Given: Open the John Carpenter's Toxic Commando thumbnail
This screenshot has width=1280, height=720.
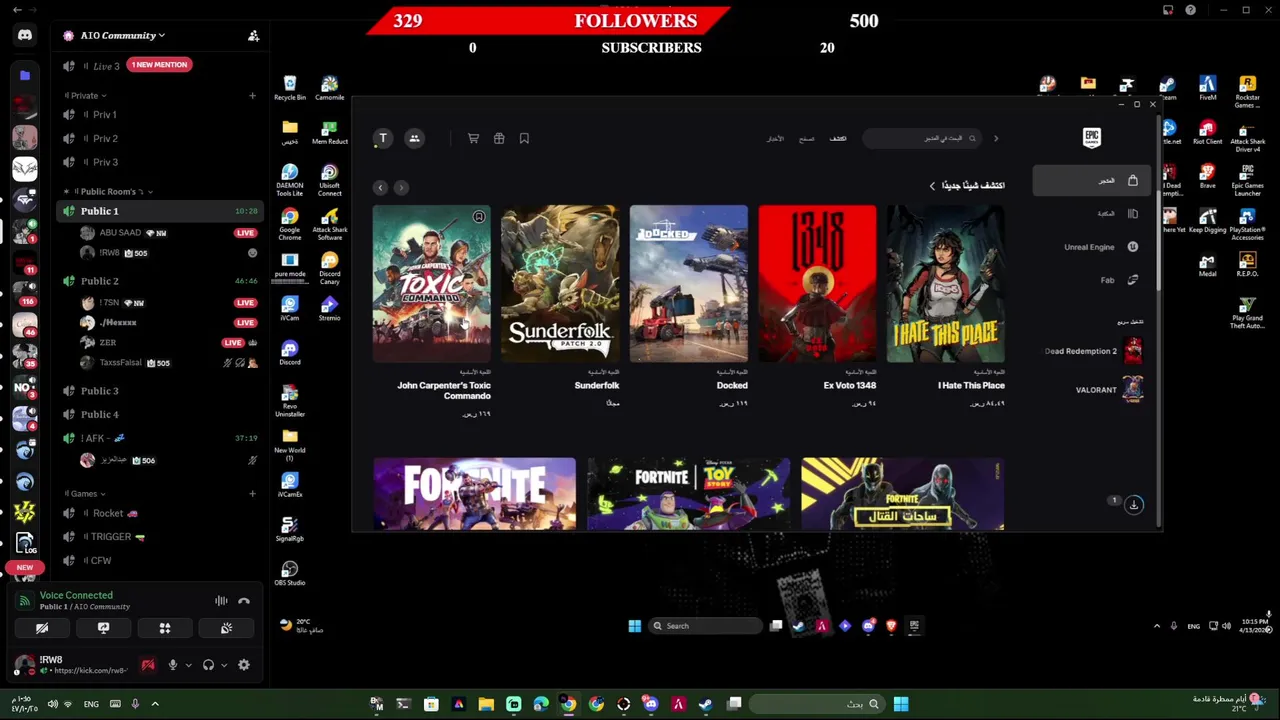Looking at the screenshot, I should click(431, 283).
